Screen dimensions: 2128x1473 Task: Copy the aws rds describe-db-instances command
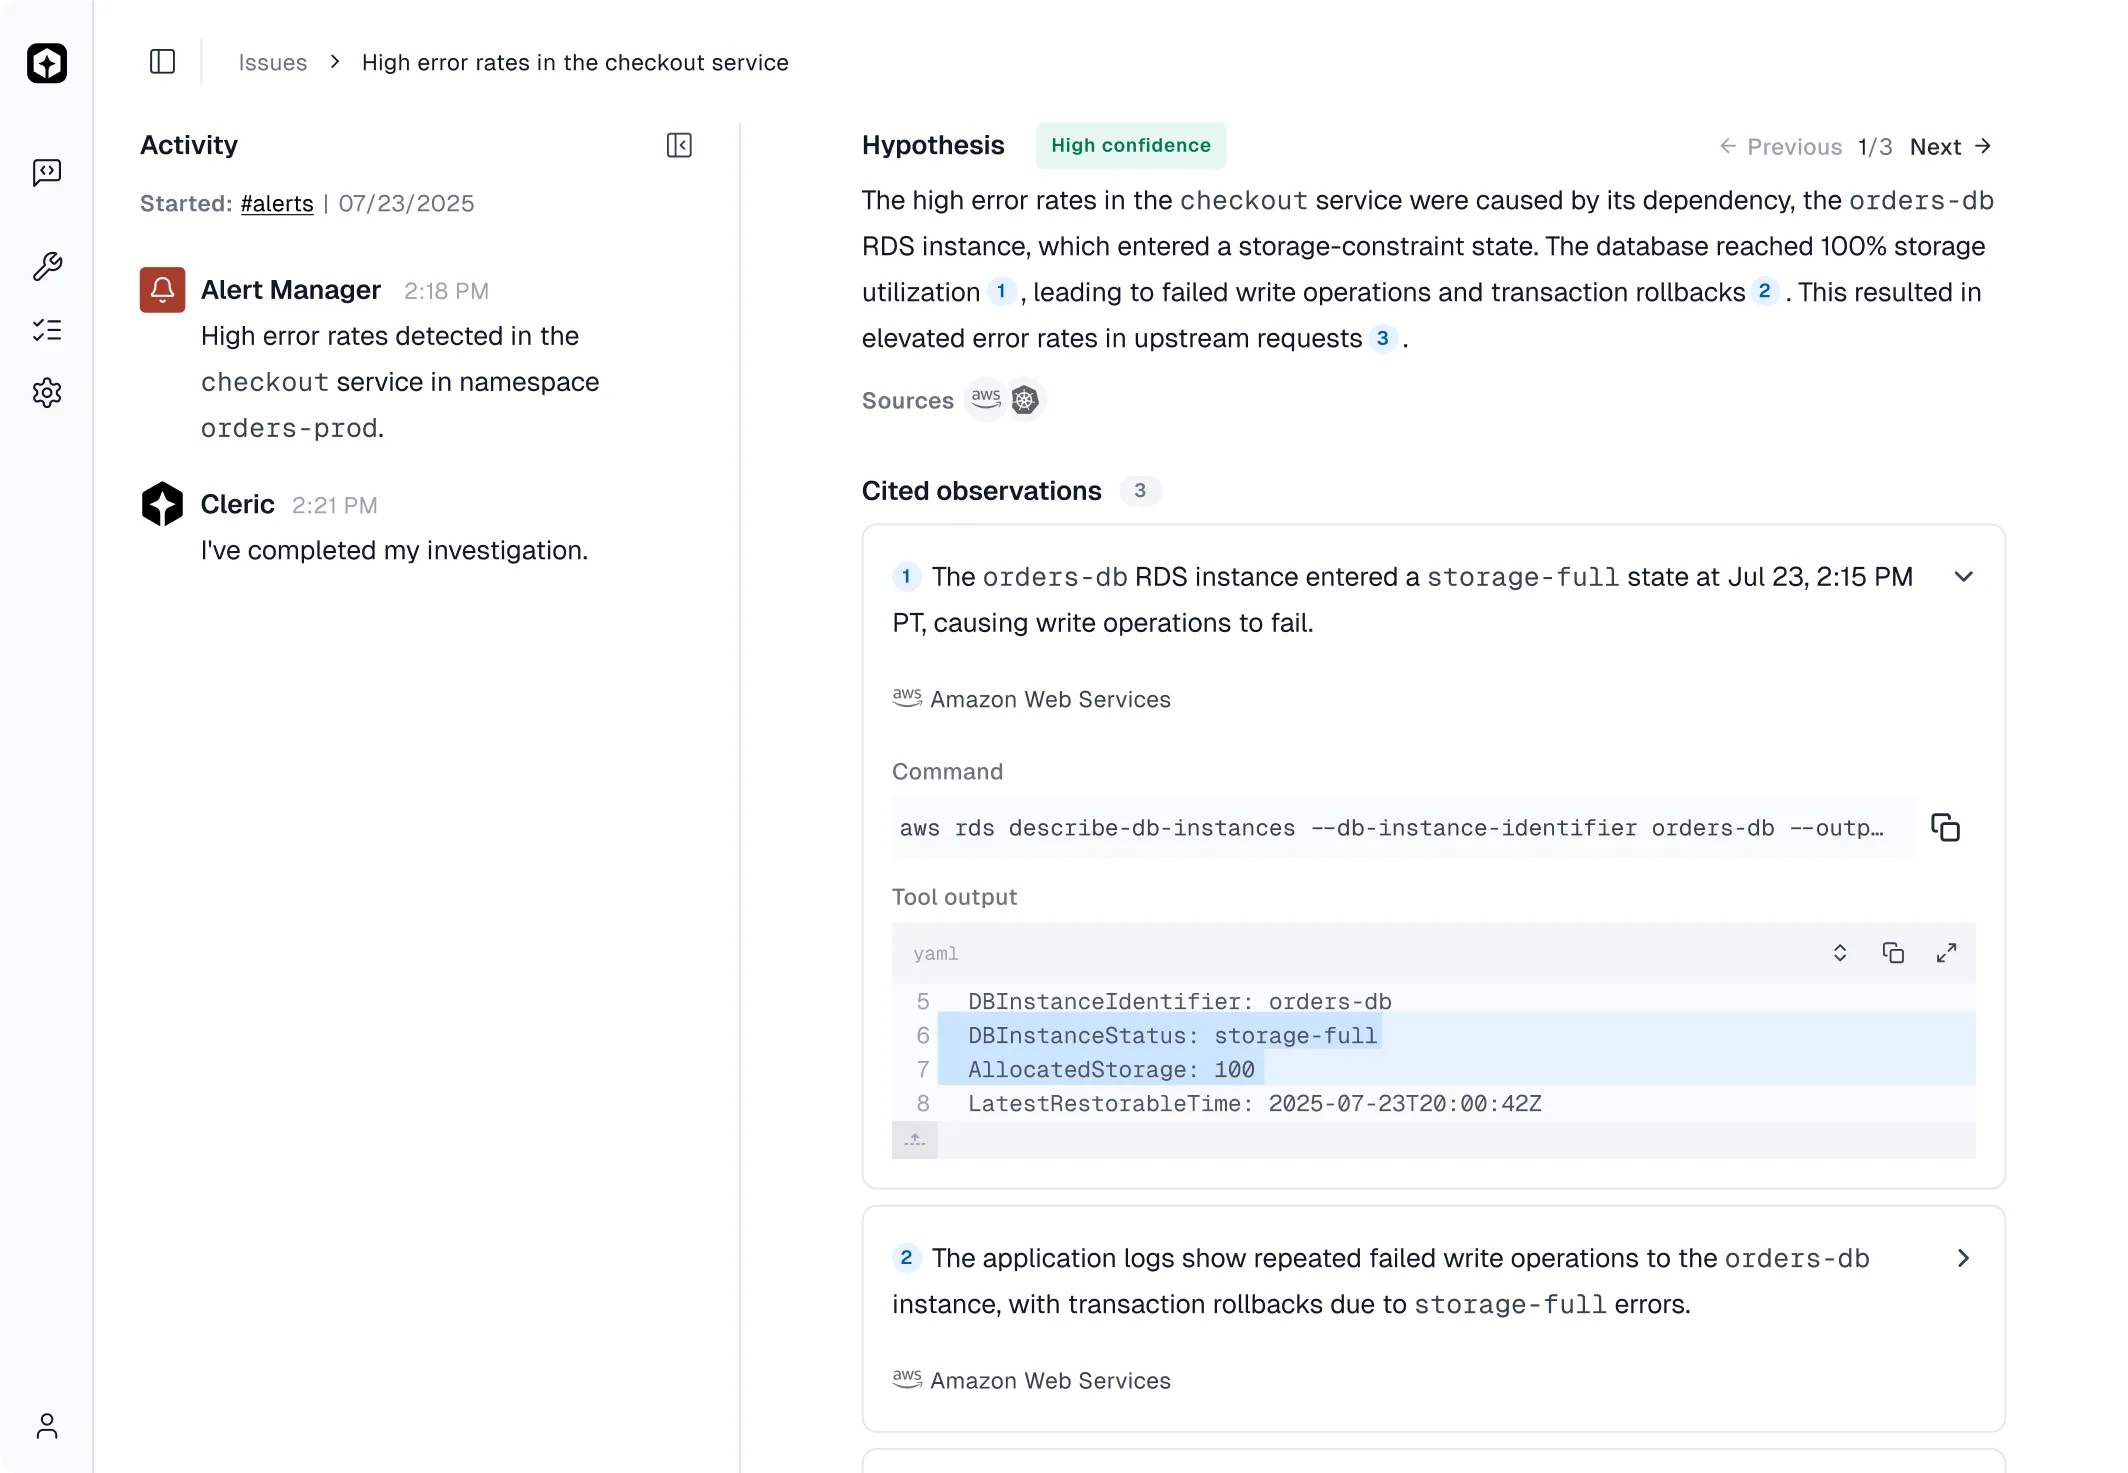click(x=1946, y=828)
